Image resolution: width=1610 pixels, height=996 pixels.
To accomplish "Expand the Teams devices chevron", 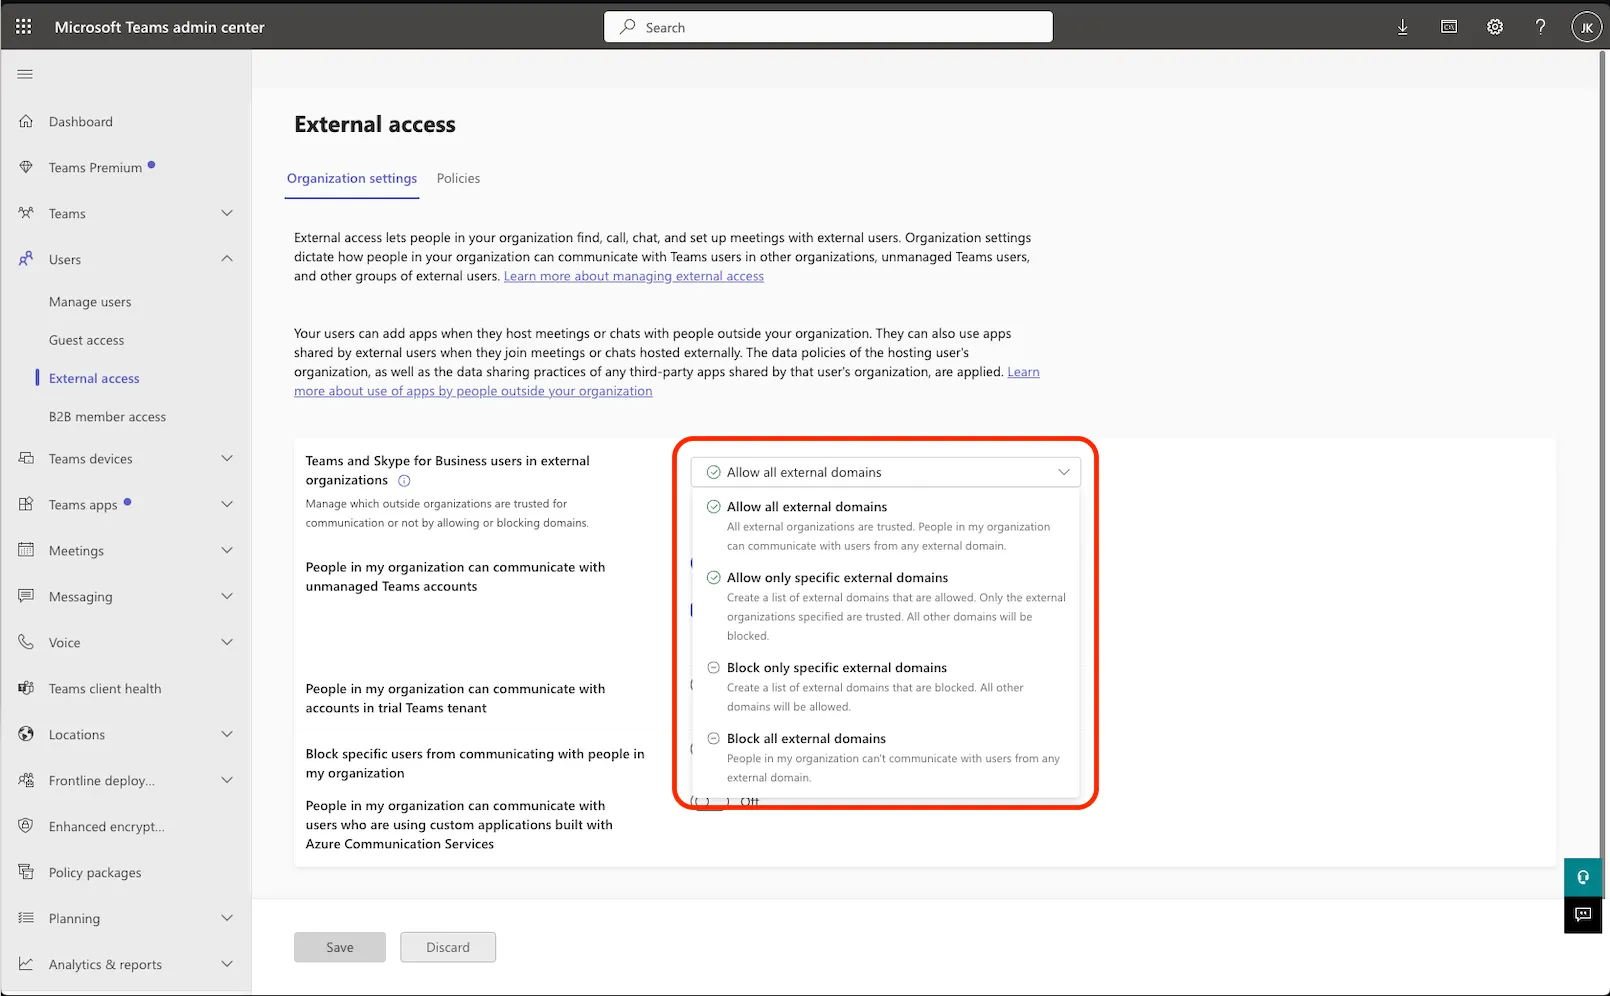I will 227,458.
